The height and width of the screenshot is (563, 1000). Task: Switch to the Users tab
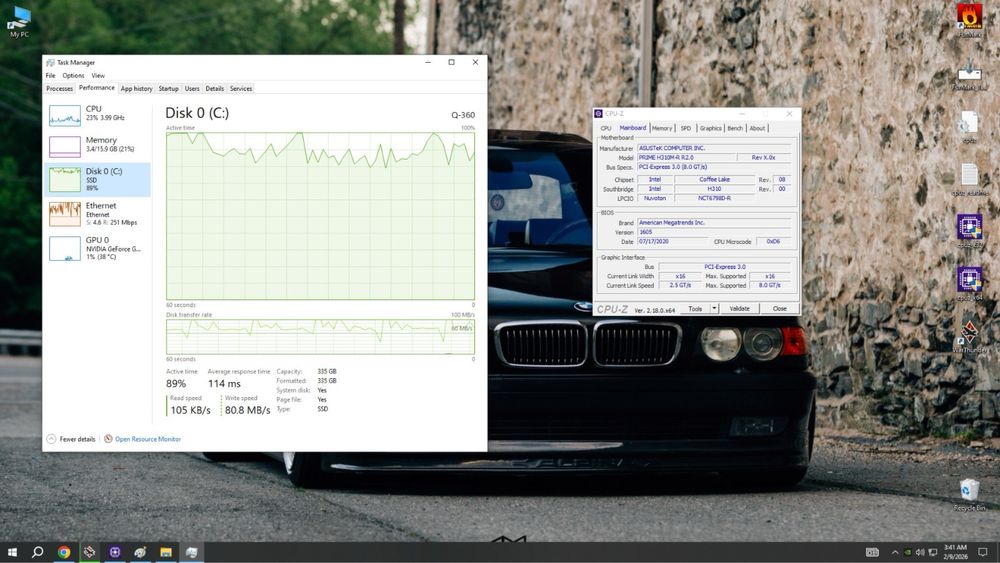click(x=192, y=89)
